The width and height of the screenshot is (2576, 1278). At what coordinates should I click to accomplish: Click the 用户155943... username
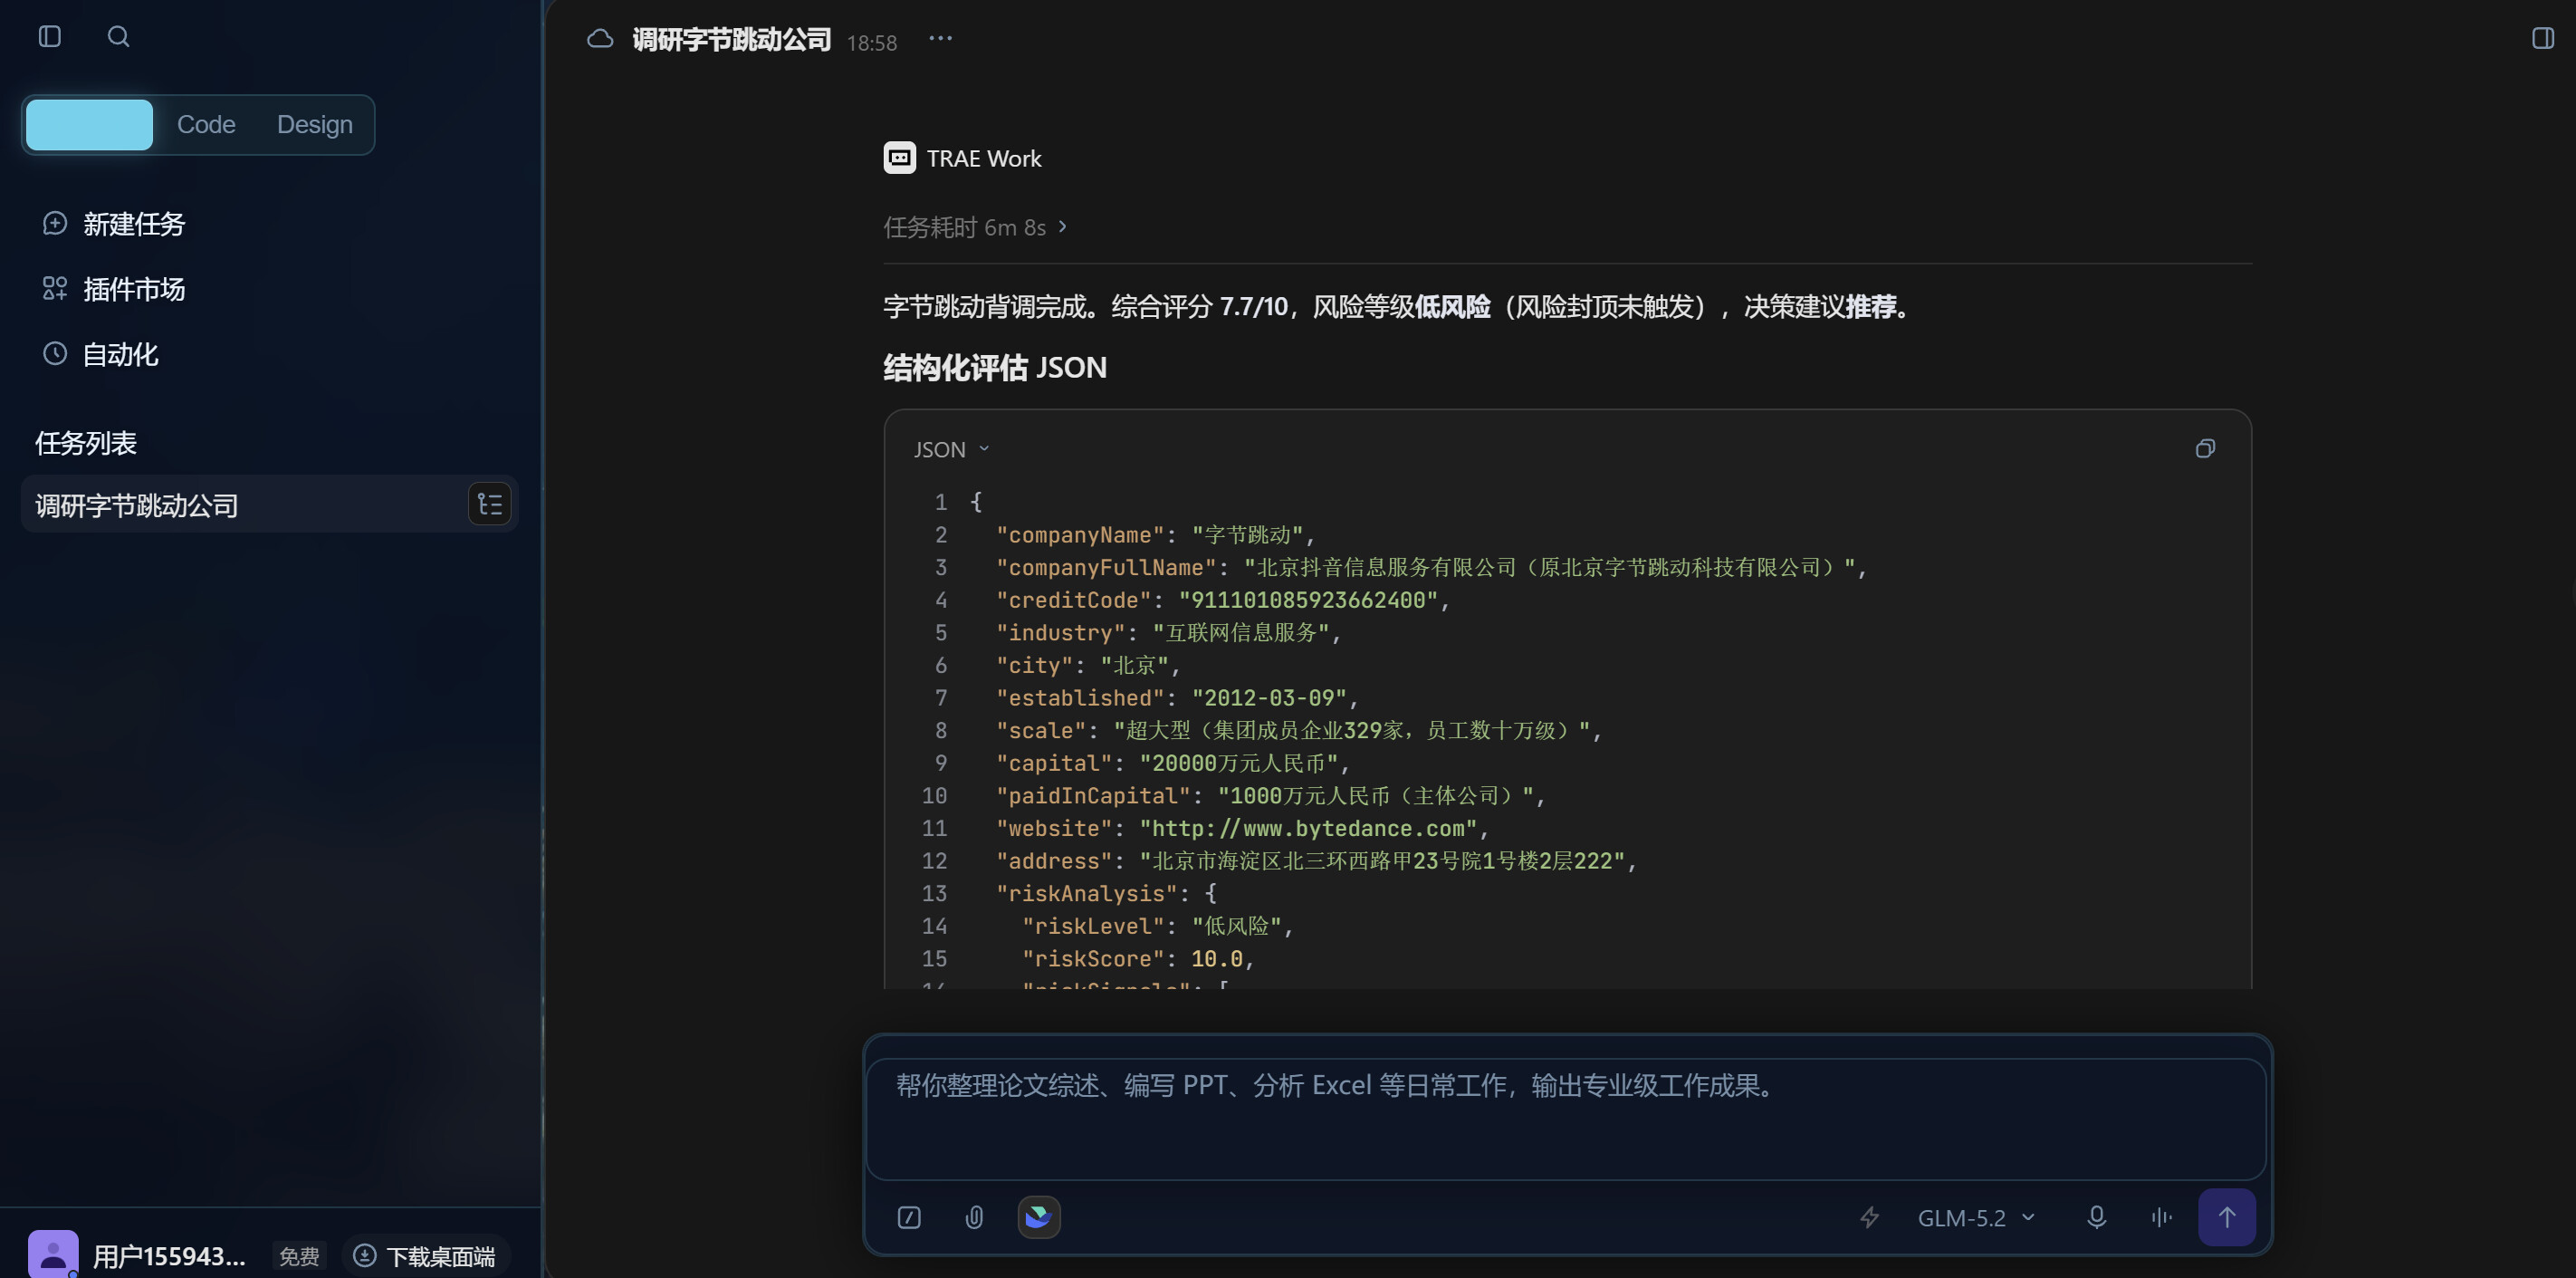169,1257
